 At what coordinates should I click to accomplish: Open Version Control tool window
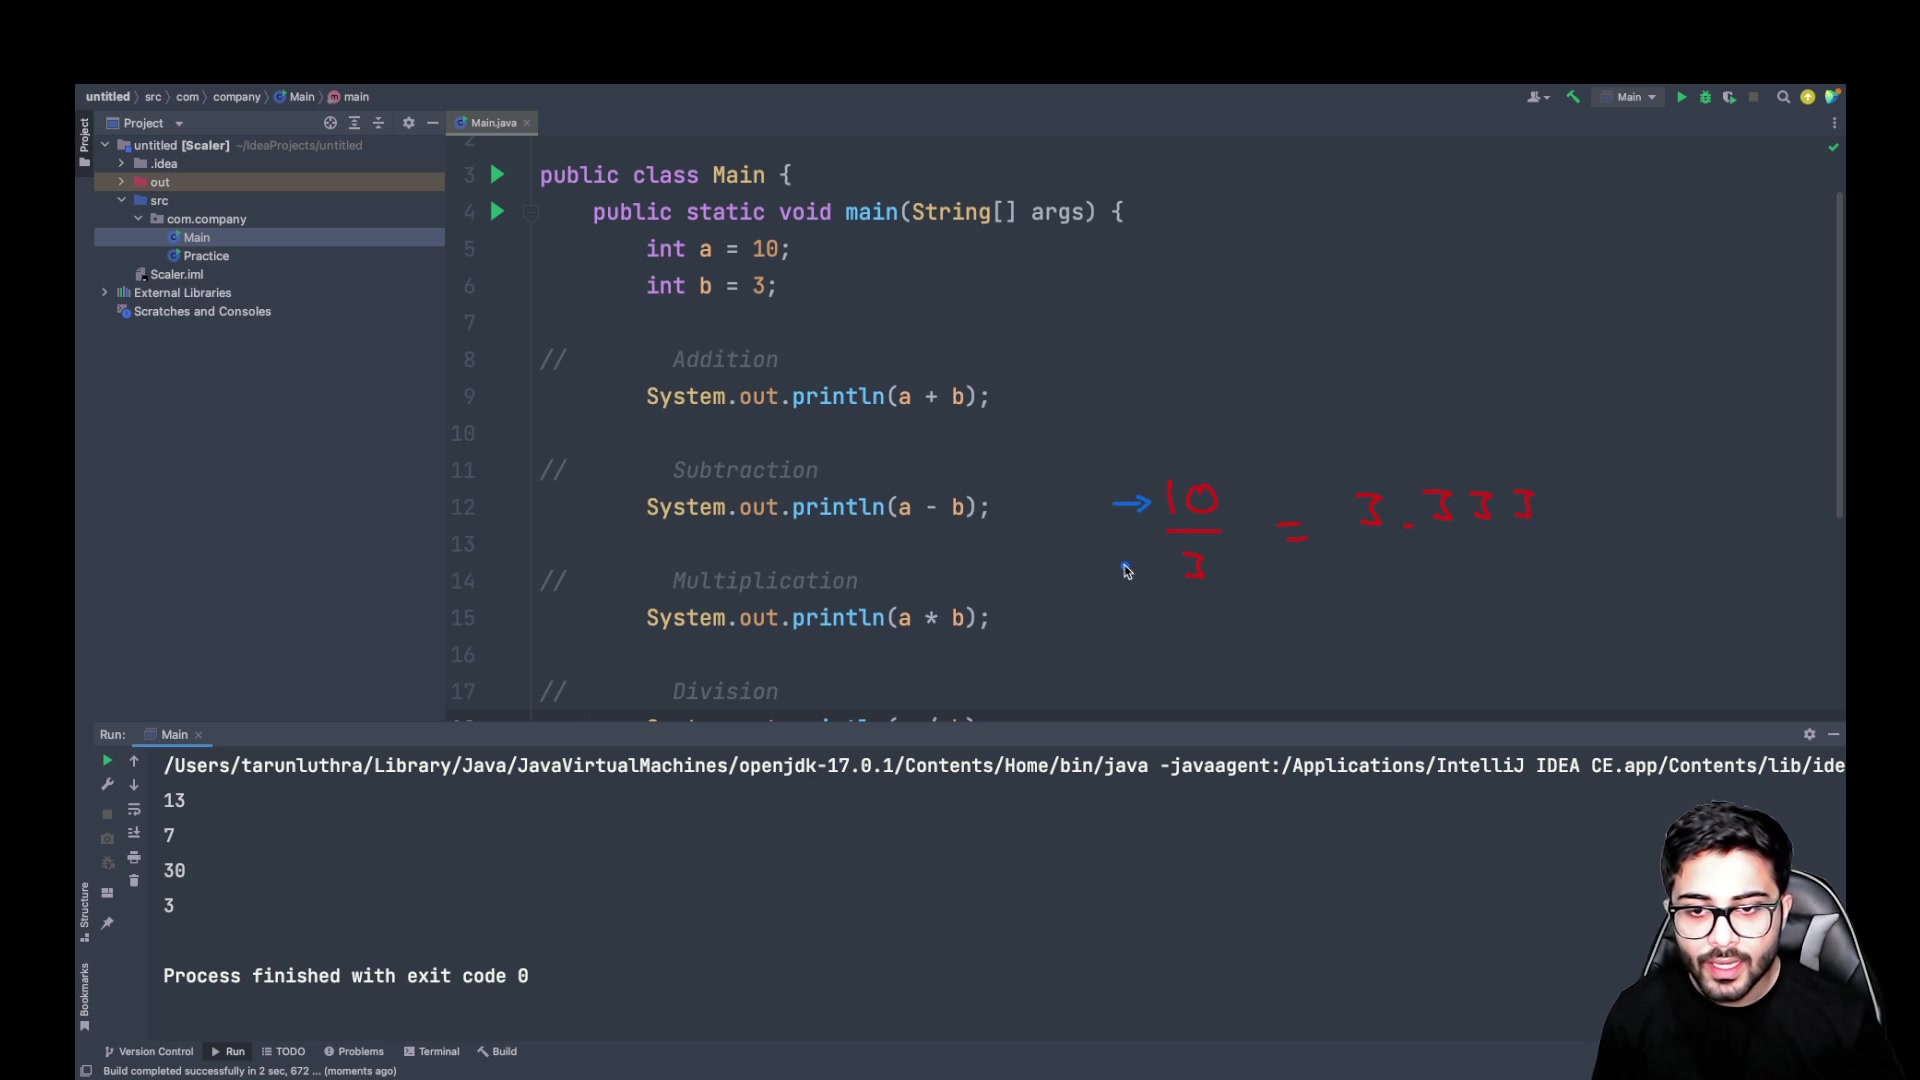(x=149, y=1052)
